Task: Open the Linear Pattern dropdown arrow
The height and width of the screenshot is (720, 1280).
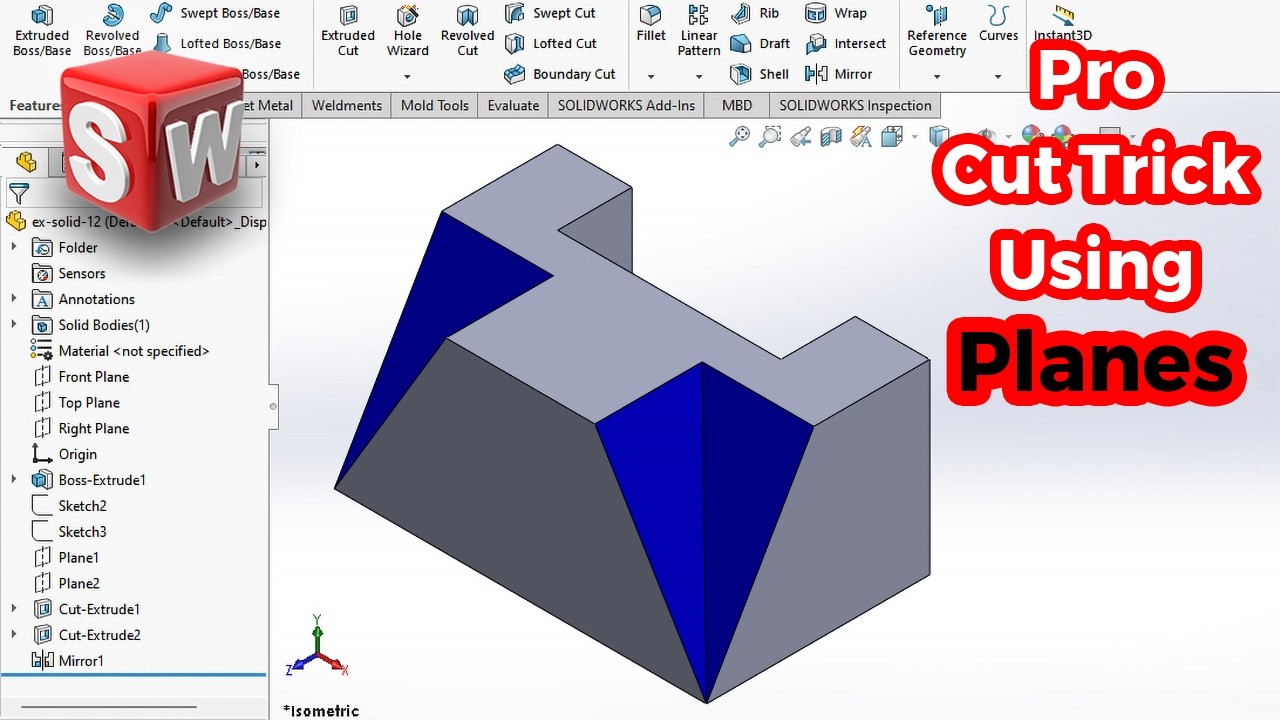Action: [x=699, y=76]
